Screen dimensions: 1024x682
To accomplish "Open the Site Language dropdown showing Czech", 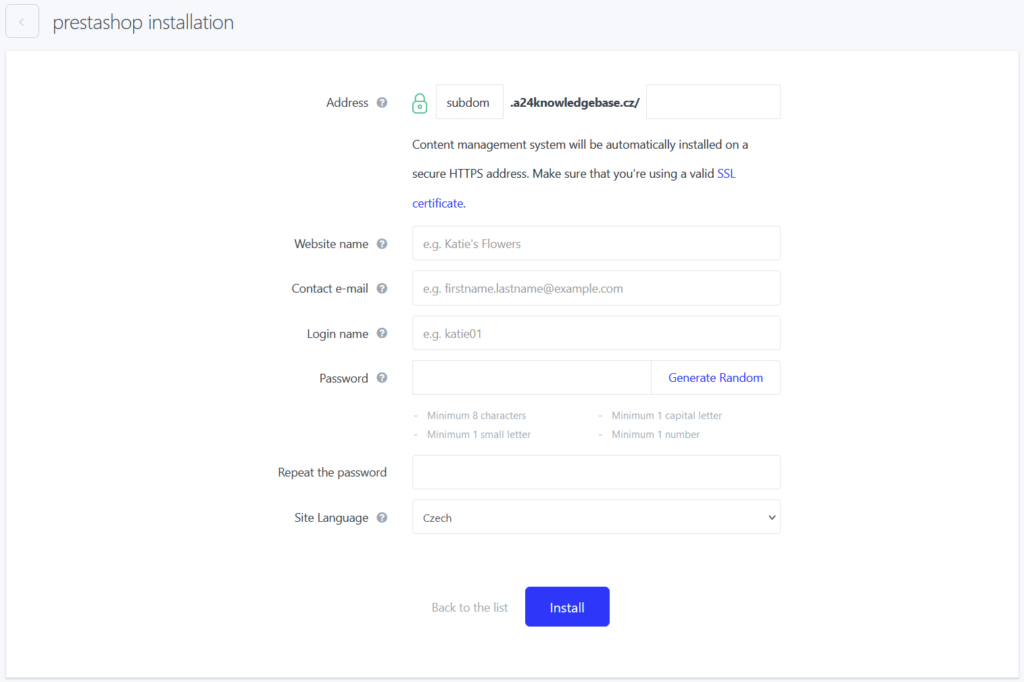I will click(596, 517).
